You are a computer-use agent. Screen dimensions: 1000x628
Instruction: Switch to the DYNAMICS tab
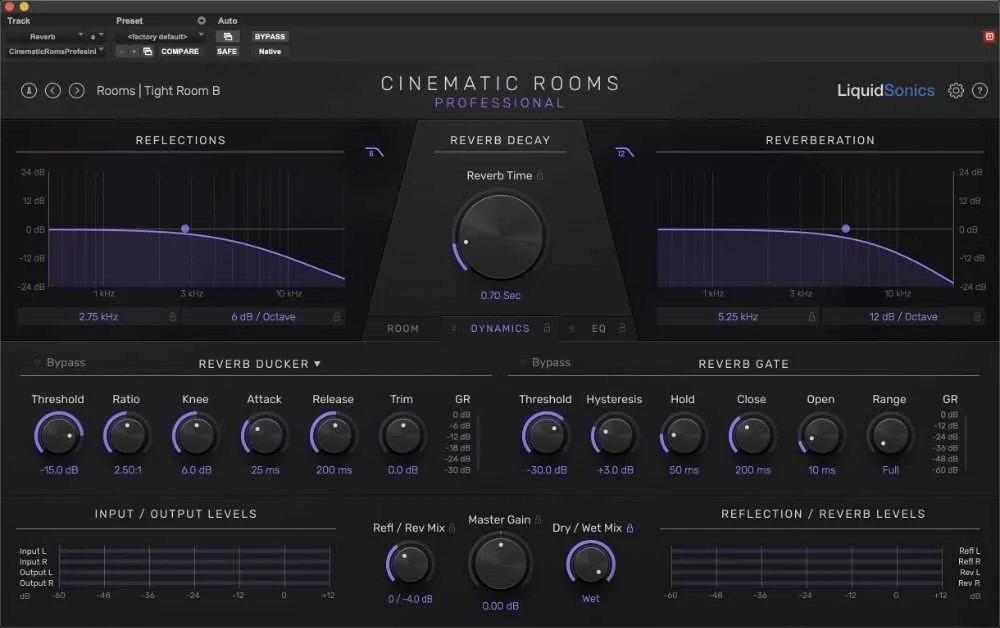pyautogui.click(x=500, y=328)
